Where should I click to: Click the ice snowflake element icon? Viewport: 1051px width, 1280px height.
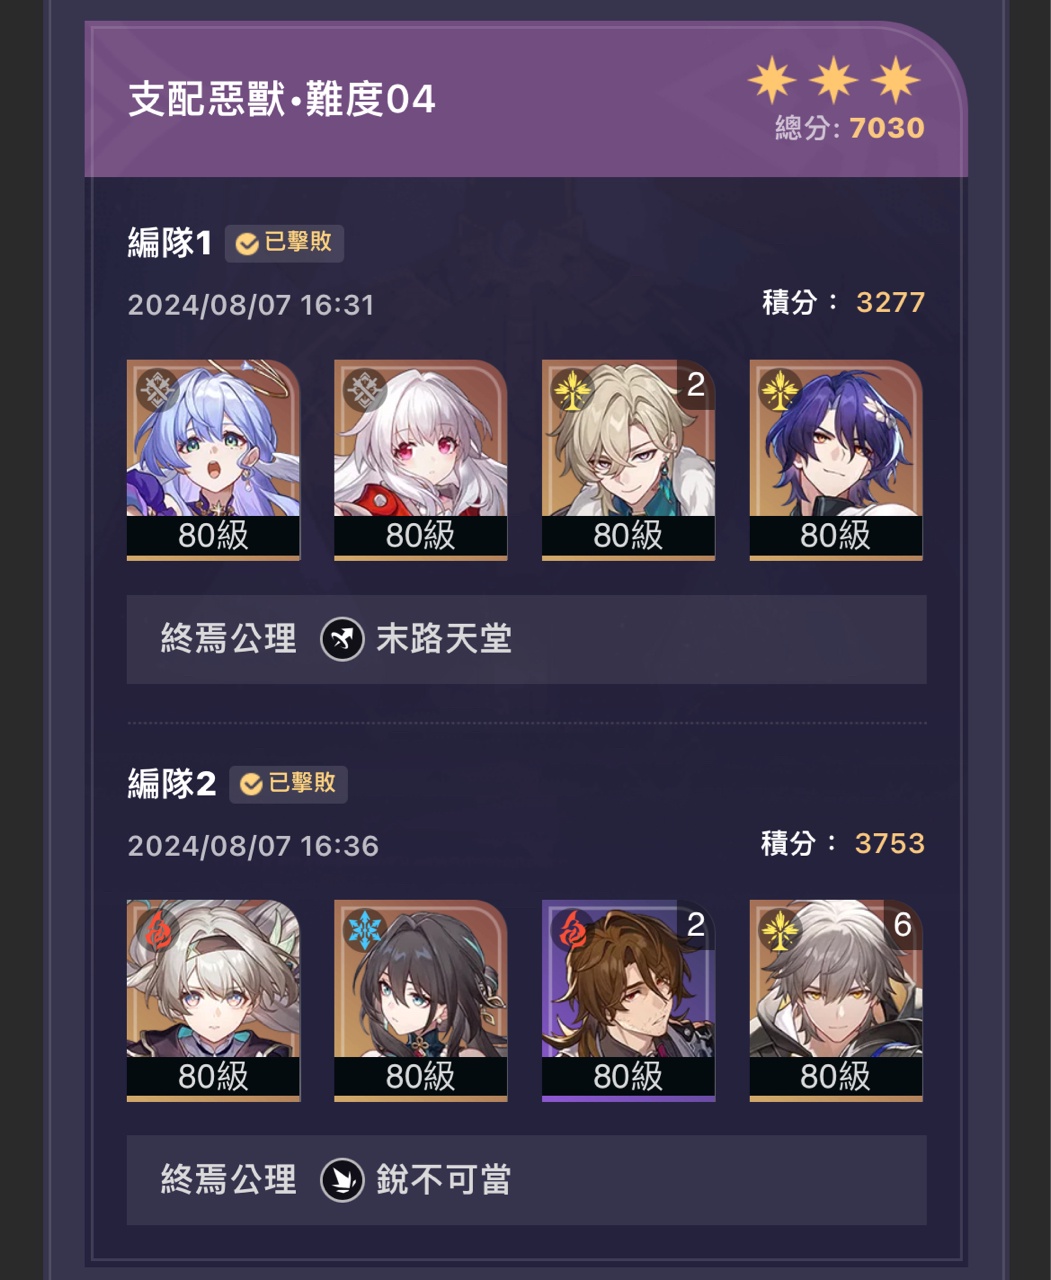pos(365,931)
